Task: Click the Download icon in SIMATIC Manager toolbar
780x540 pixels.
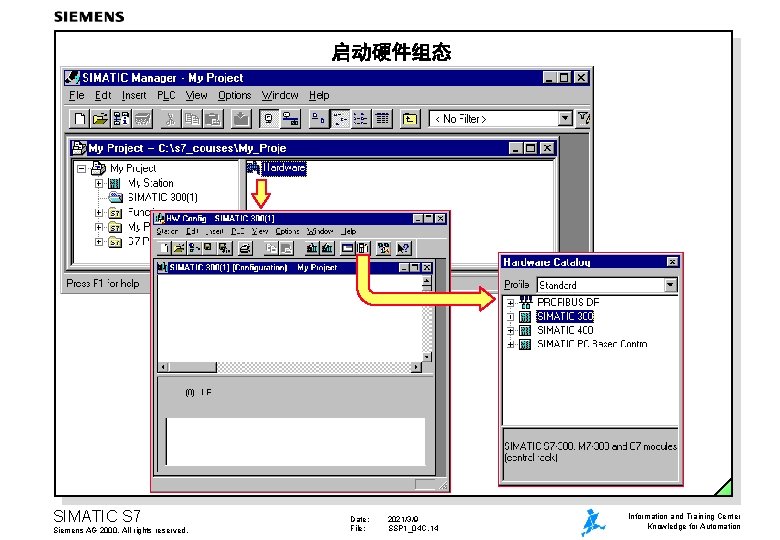Action: tap(241, 119)
